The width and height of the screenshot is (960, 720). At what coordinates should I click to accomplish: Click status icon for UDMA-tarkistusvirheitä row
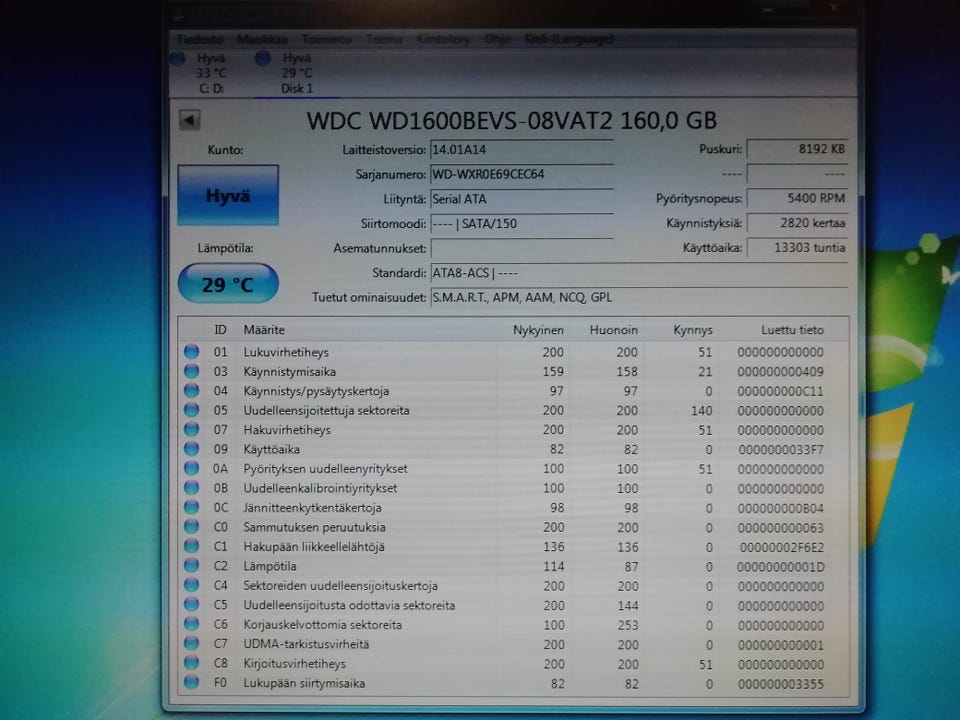tap(192, 644)
